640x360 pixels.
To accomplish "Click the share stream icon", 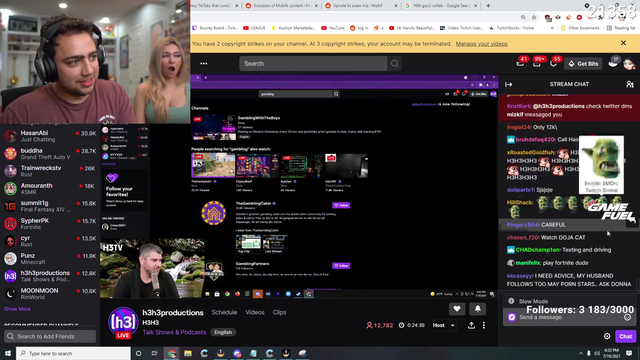I will click(x=471, y=325).
